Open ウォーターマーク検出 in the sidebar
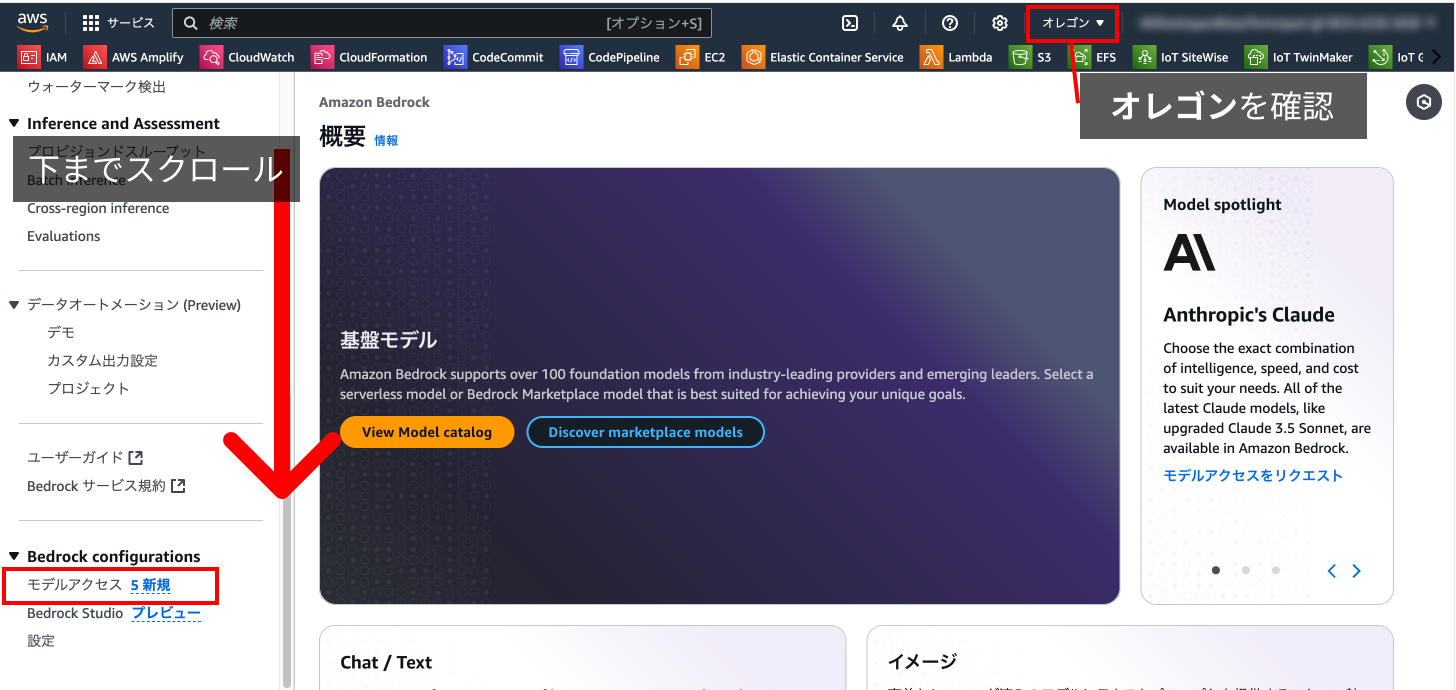The height and width of the screenshot is (690, 1456). click(x=96, y=87)
